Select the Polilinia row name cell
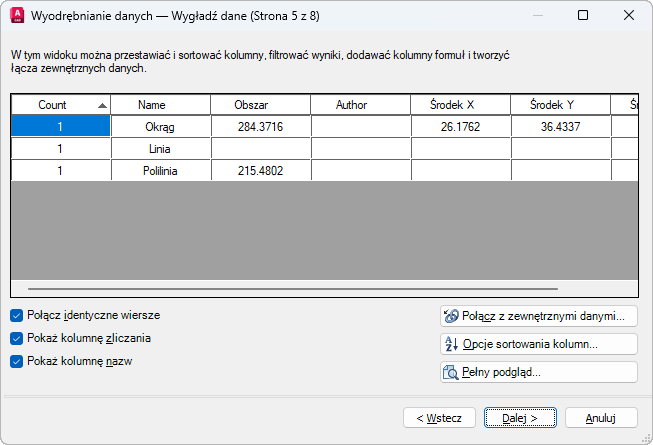The height and width of the screenshot is (445, 653). 160,171
